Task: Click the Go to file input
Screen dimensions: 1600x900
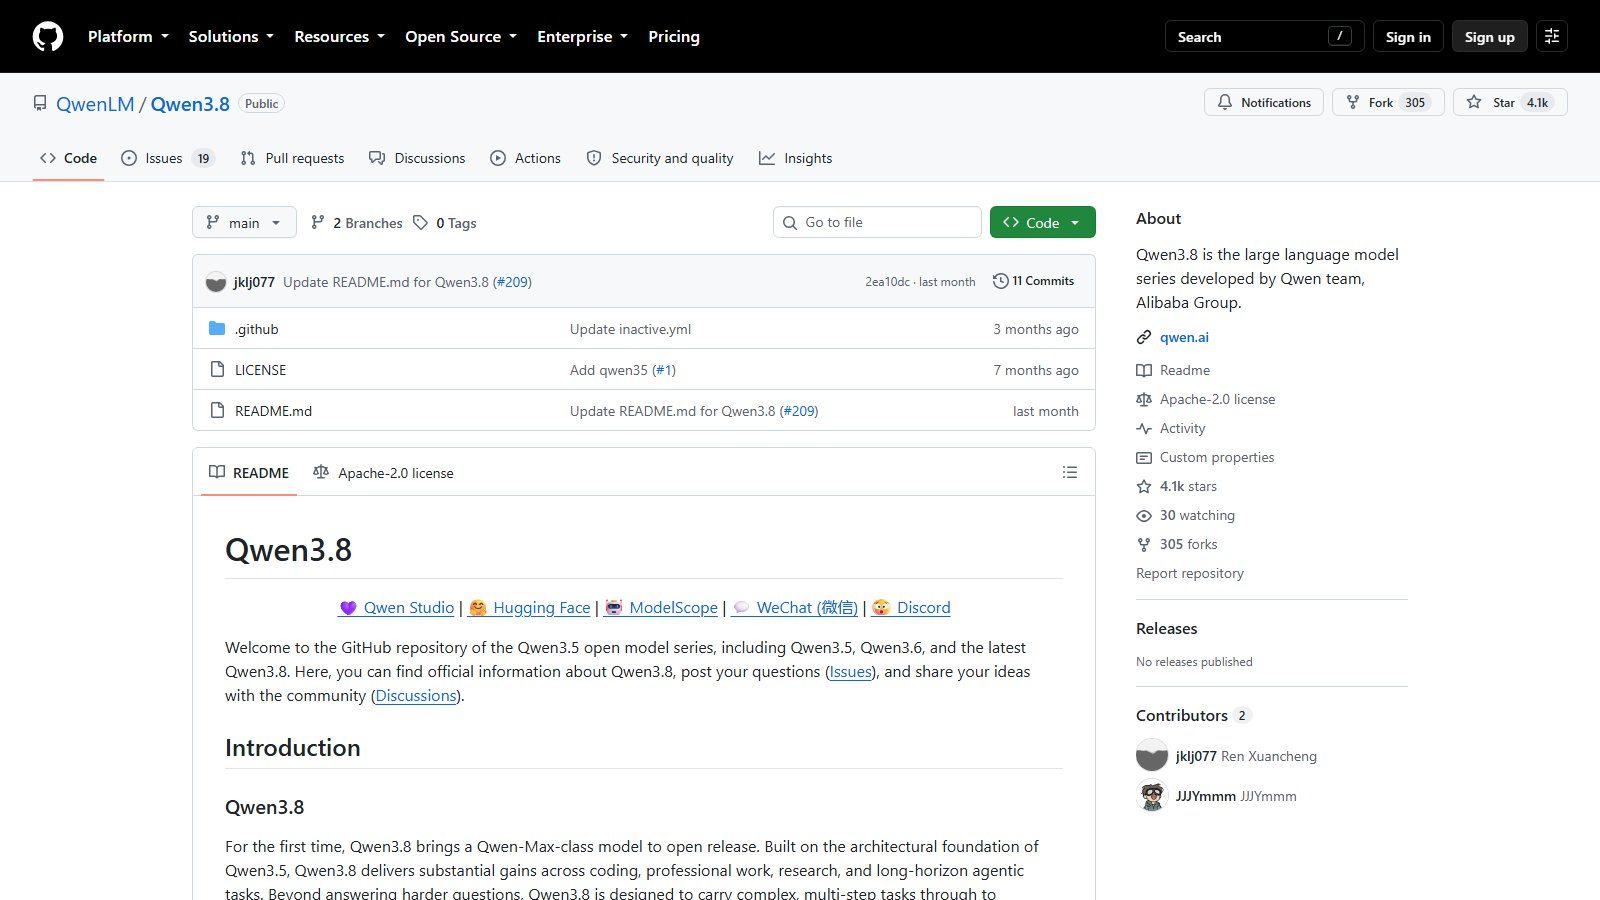Action: (877, 222)
